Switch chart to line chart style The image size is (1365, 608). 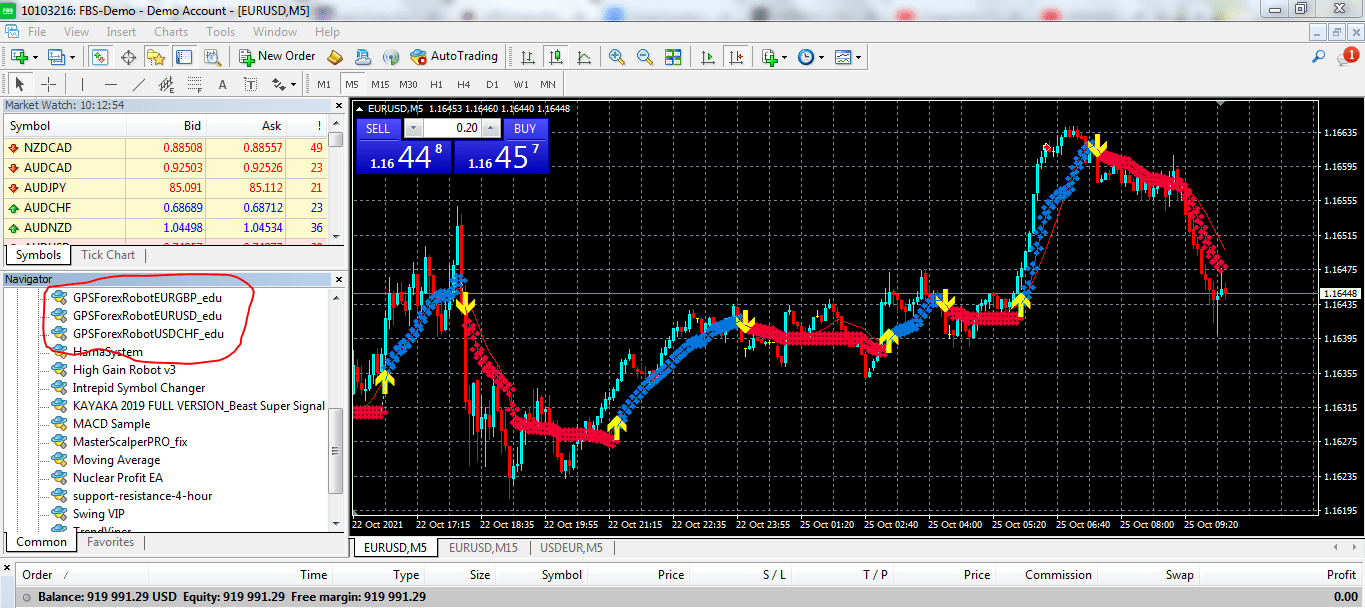click(584, 57)
